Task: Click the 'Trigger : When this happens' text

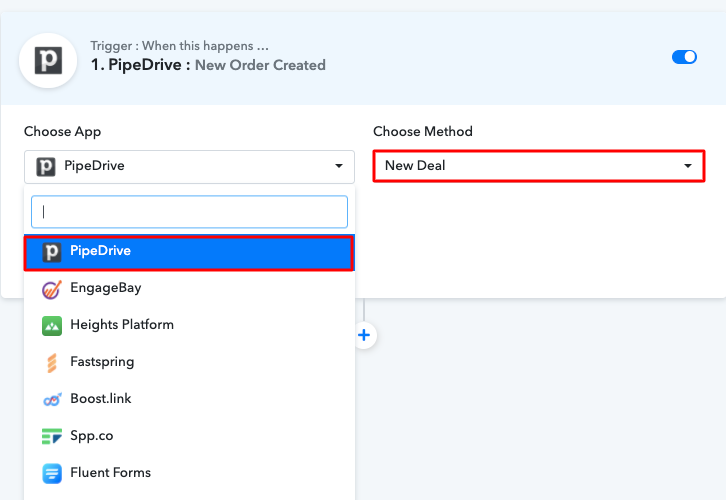Action: 179,46
